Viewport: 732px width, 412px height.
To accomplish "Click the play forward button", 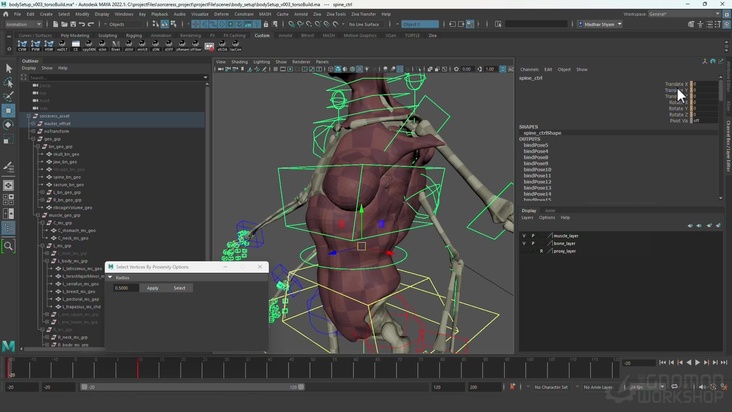I will click(697, 362).
